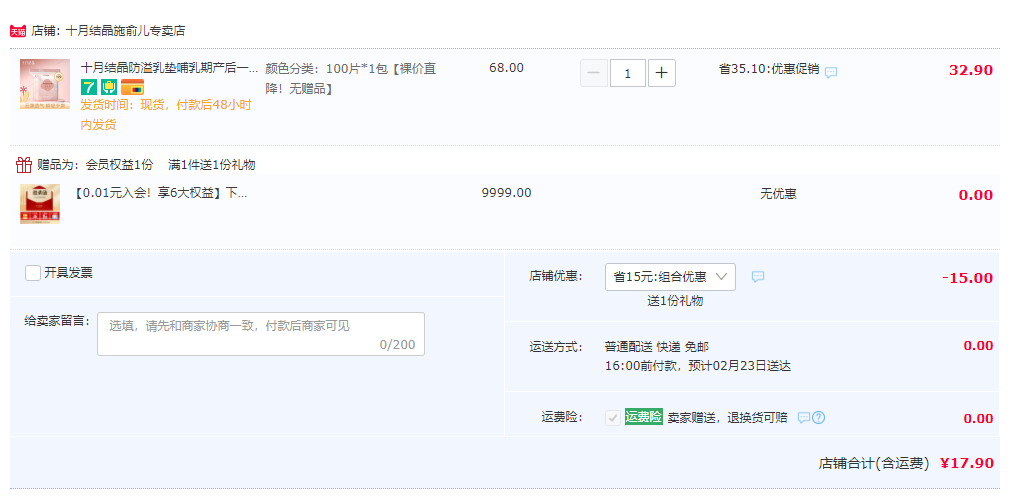This screenshot has width=1017, height=496.
Task: Click the gift price 9999.00
Action: pos(507,193)
